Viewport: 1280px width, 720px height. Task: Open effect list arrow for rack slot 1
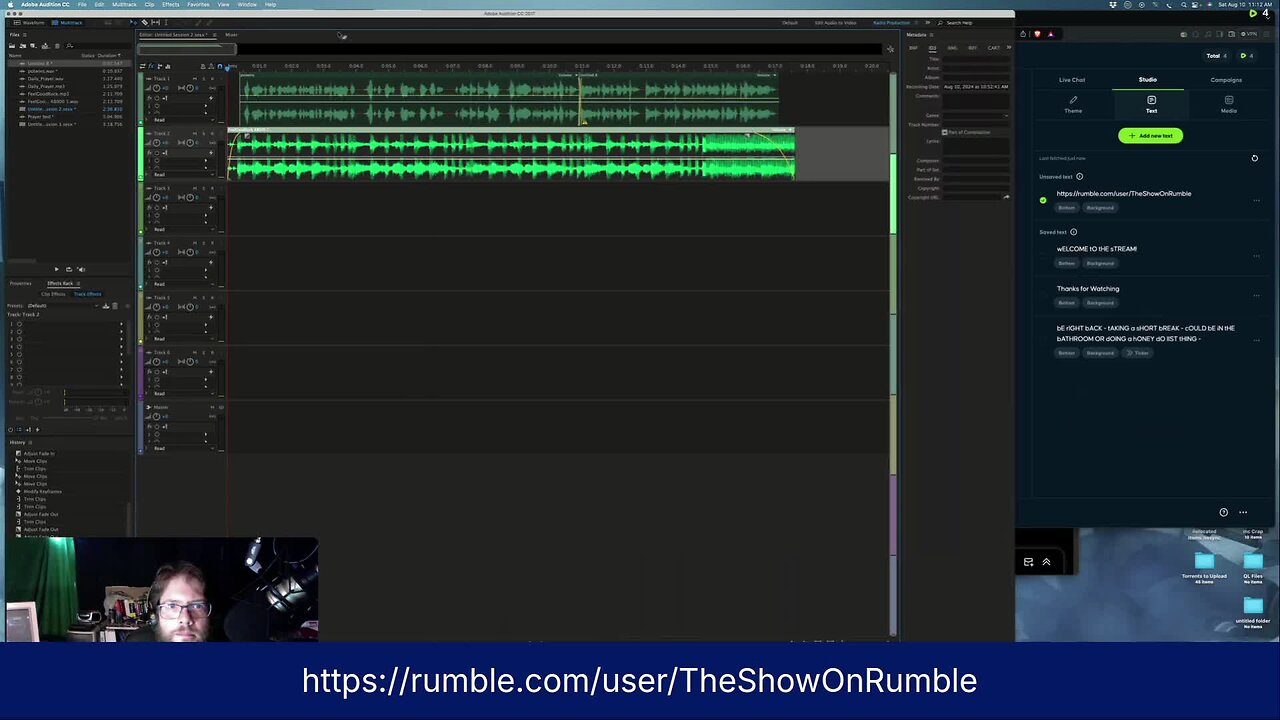coord(121,324)
